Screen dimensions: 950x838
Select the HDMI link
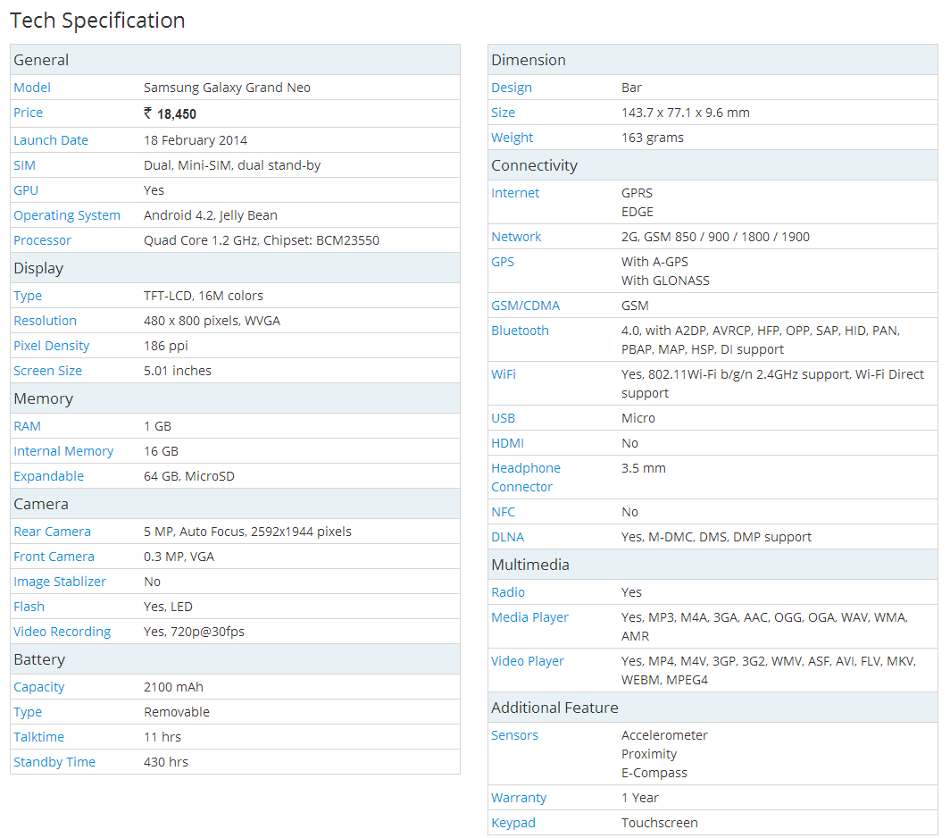click(507, 444)
